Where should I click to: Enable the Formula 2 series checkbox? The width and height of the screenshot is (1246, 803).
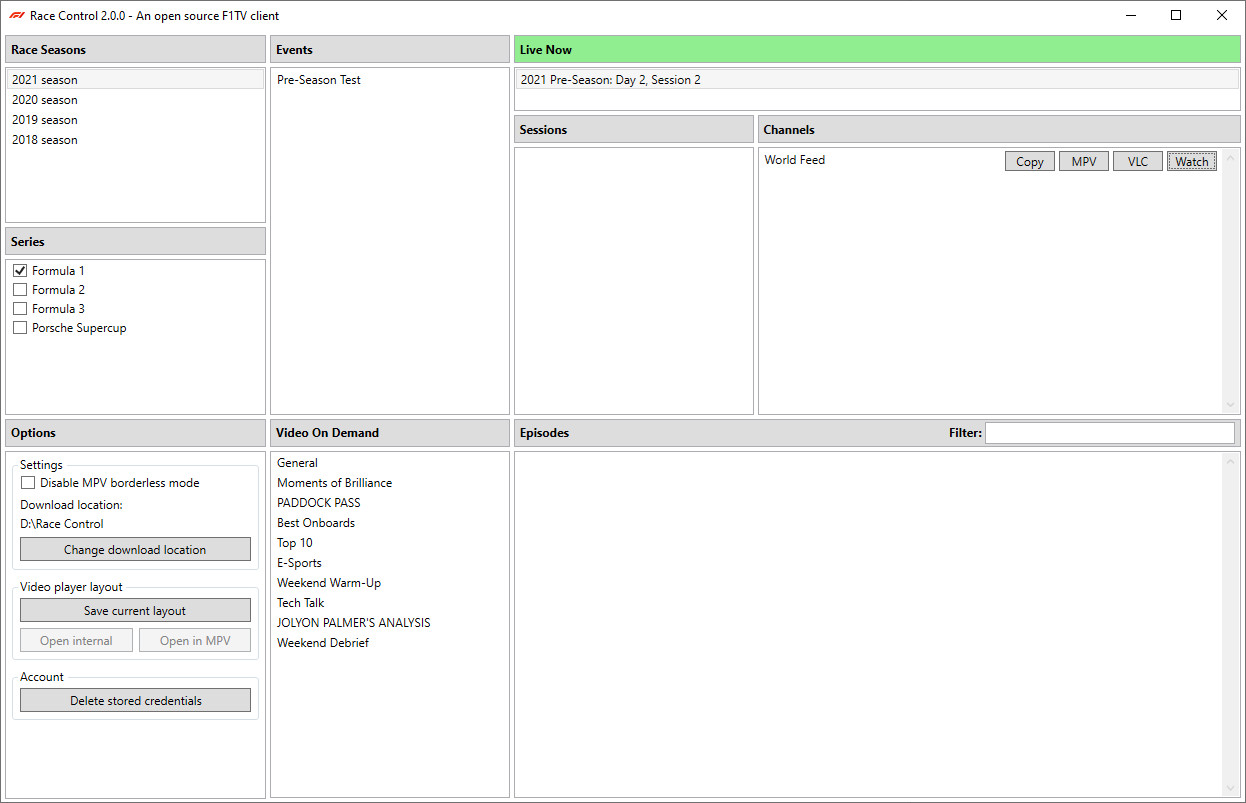point(20,290)
